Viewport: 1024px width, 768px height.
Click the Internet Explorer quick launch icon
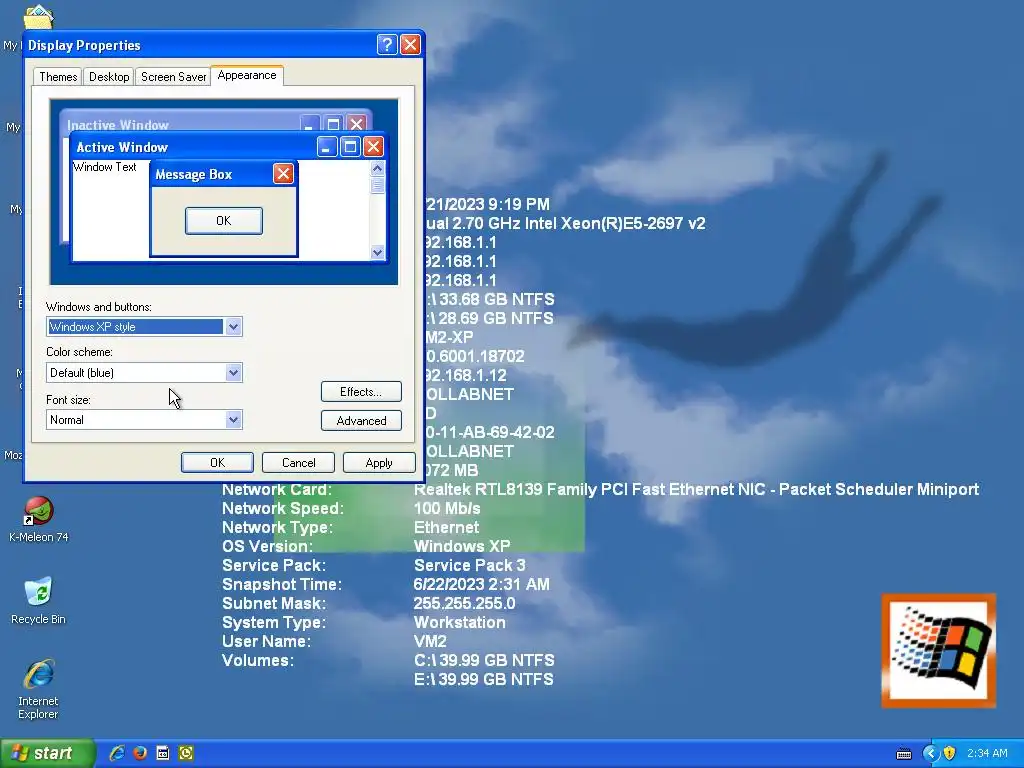[x=117, y=753]
